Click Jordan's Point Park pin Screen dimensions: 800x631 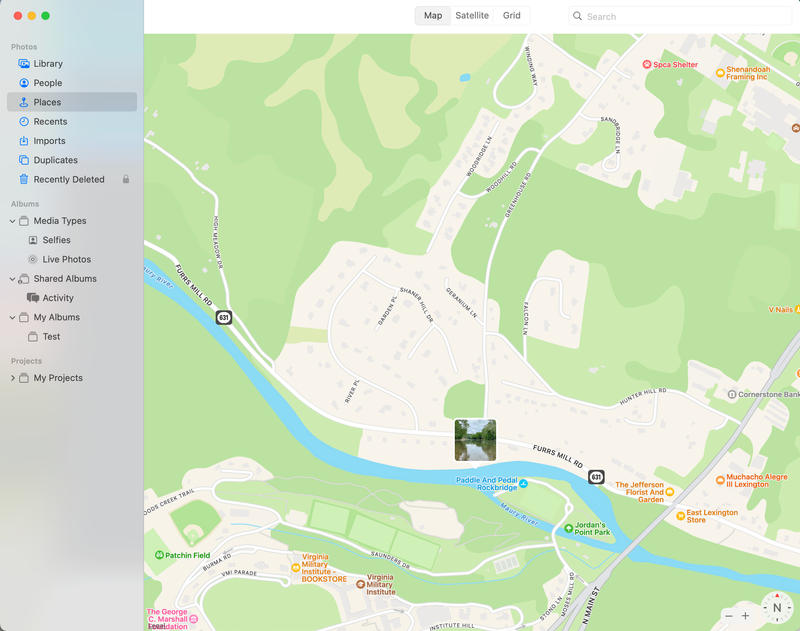568,528
